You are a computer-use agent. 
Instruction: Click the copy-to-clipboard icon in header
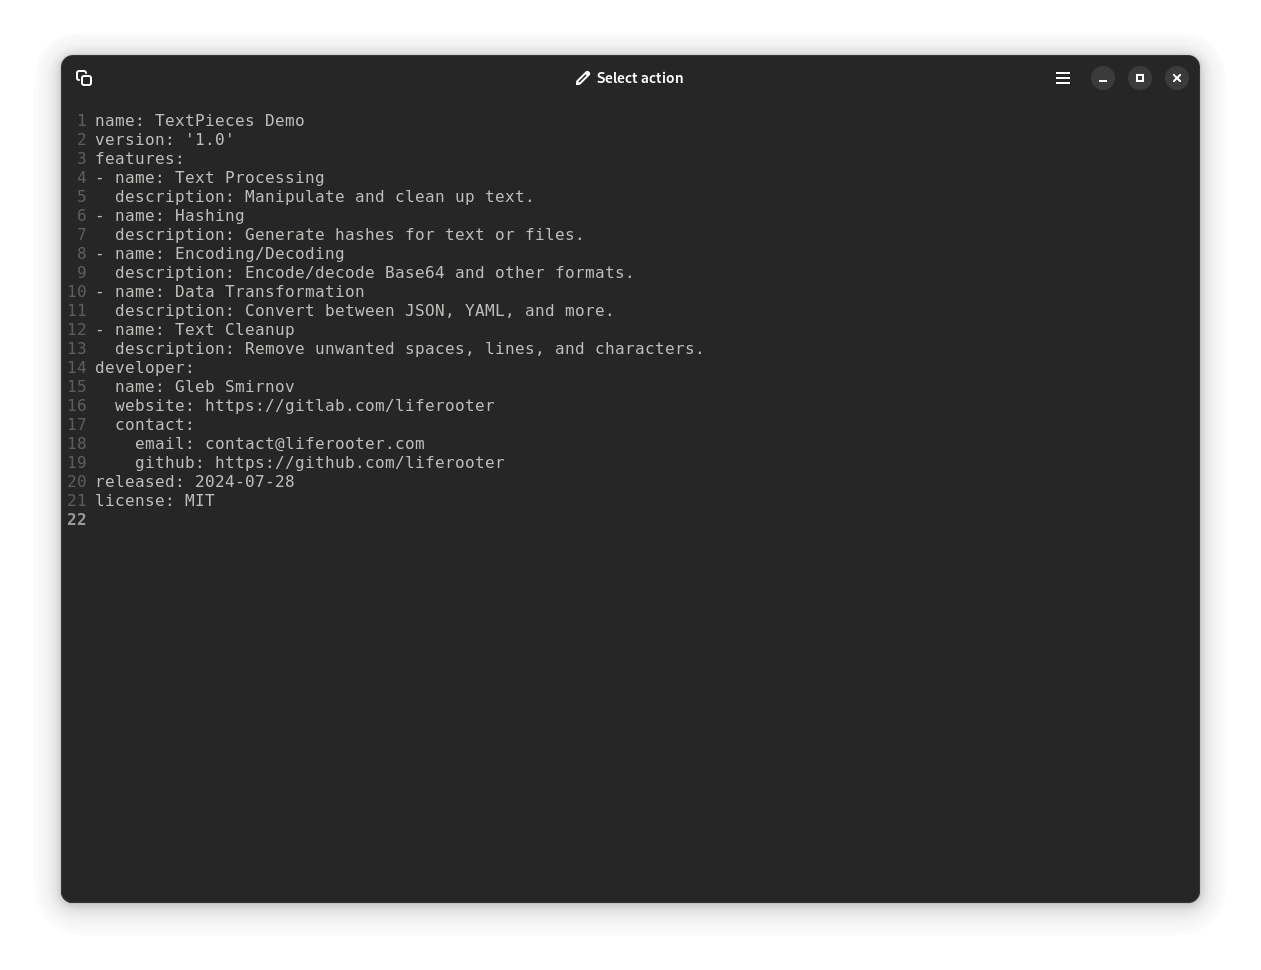(84, 78)
